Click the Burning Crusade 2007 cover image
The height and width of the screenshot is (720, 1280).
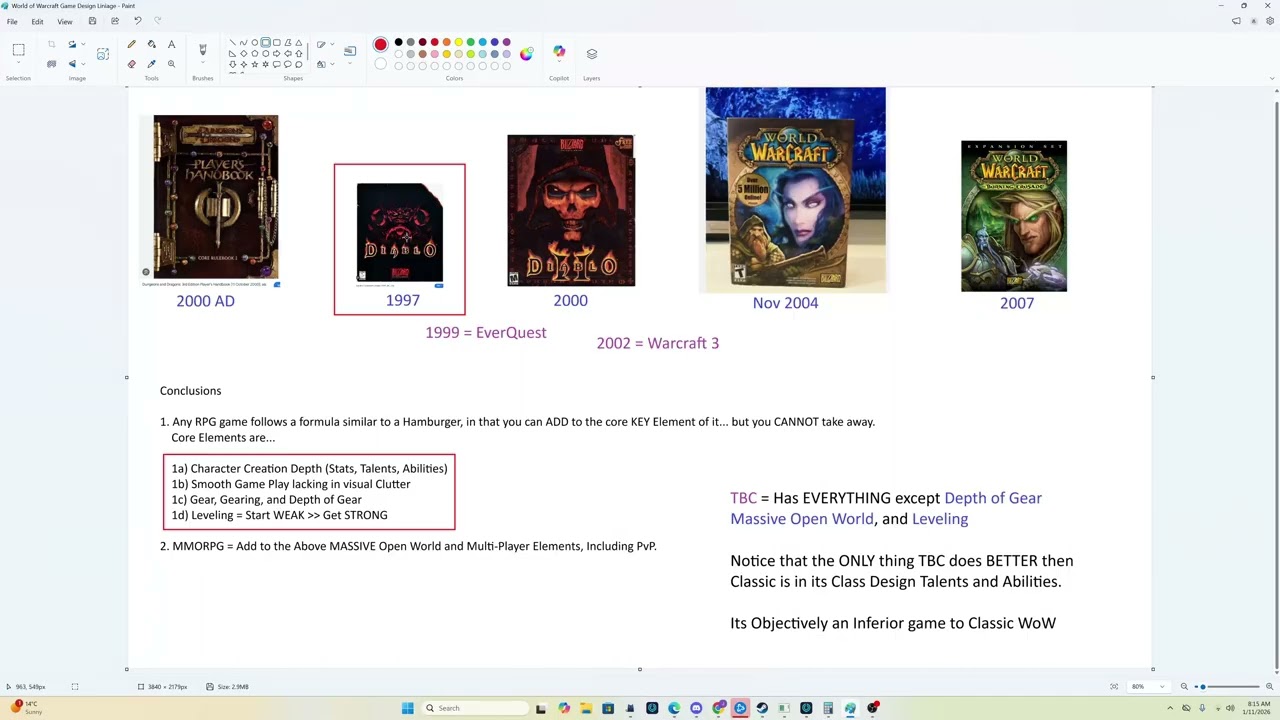click(x=1014, y=216)
